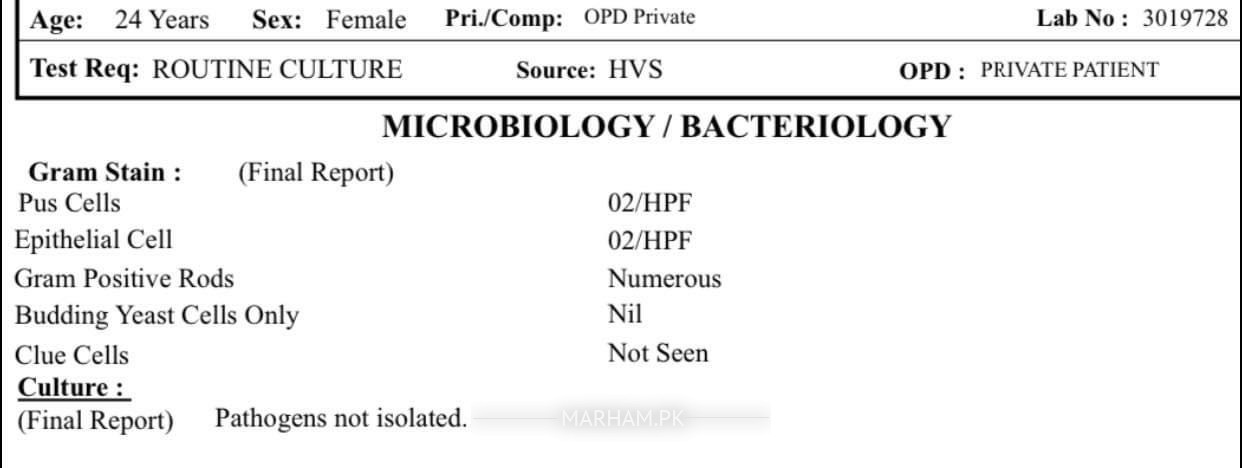Click the Test Req ROUTINE CULTURE field
The height and width of the screenshot is (468, 1242).
coord(217,69)
